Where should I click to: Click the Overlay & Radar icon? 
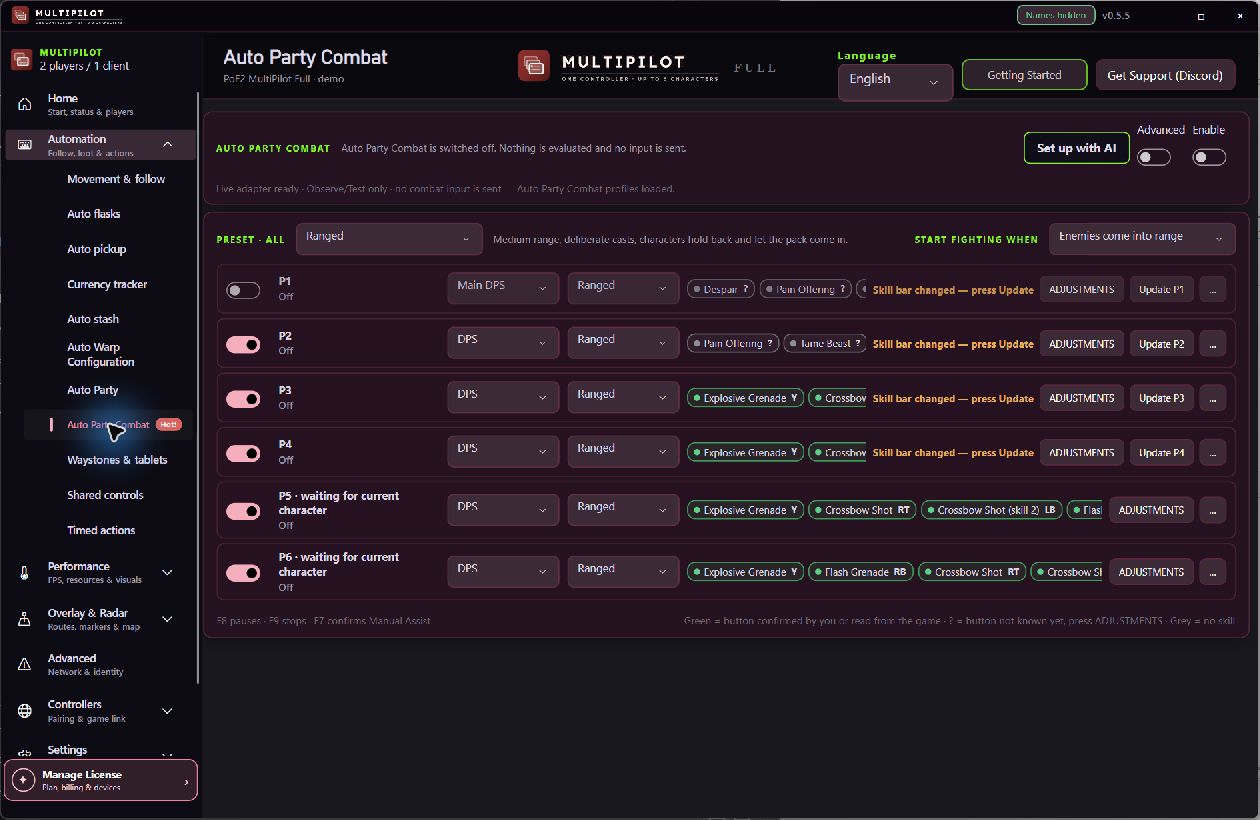(x=25, y=620)
